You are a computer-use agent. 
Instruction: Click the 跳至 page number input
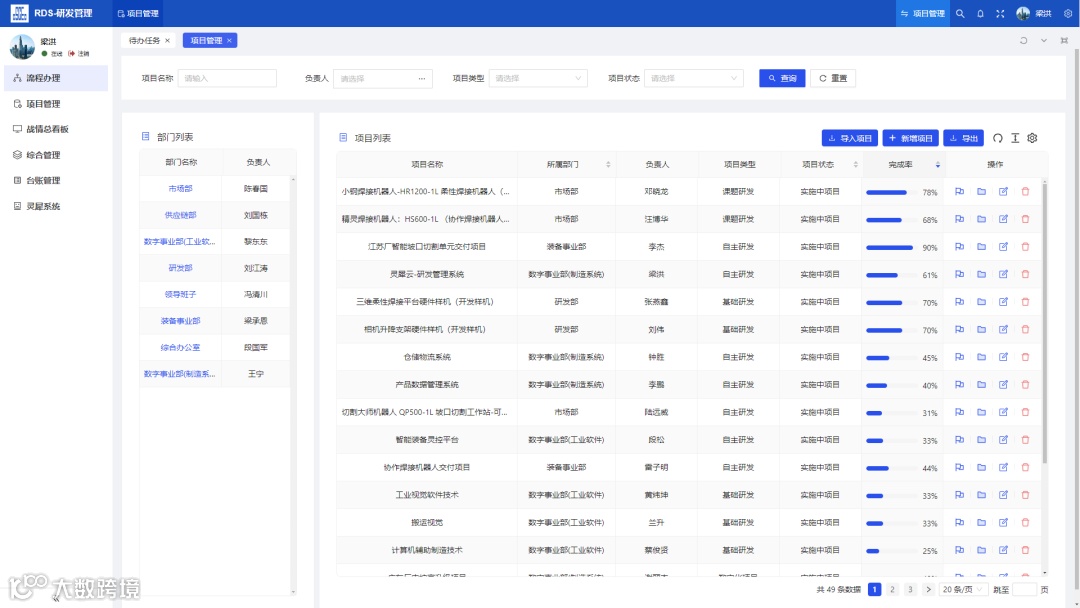tap(1025, 589)
